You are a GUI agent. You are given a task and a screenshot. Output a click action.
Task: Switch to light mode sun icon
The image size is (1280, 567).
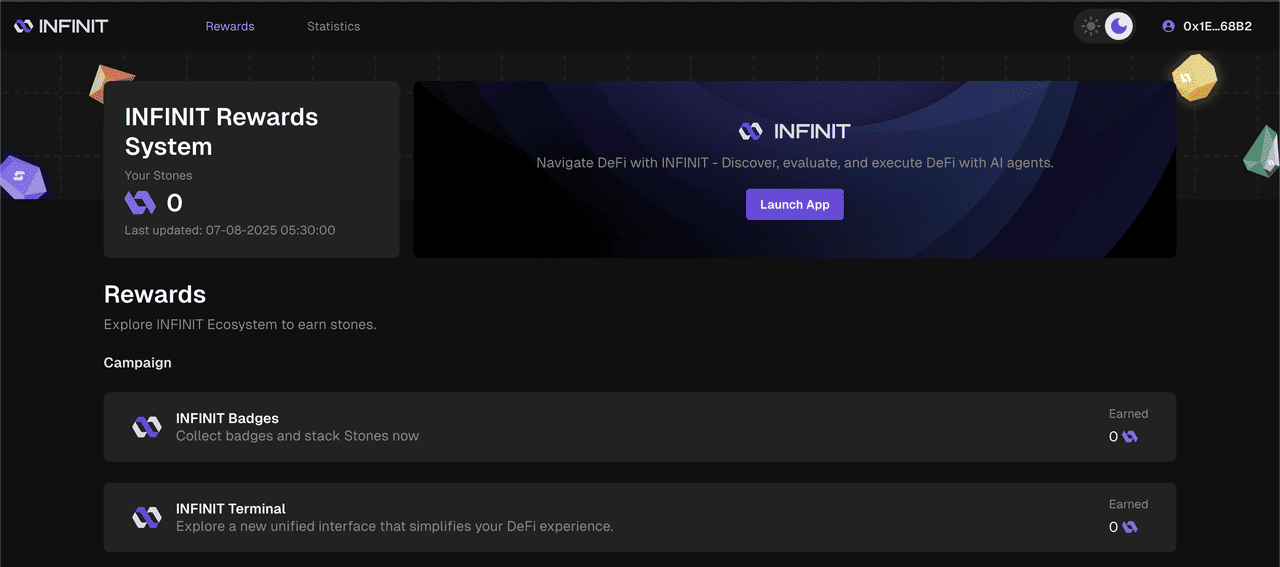click(x=1091, y=26)
